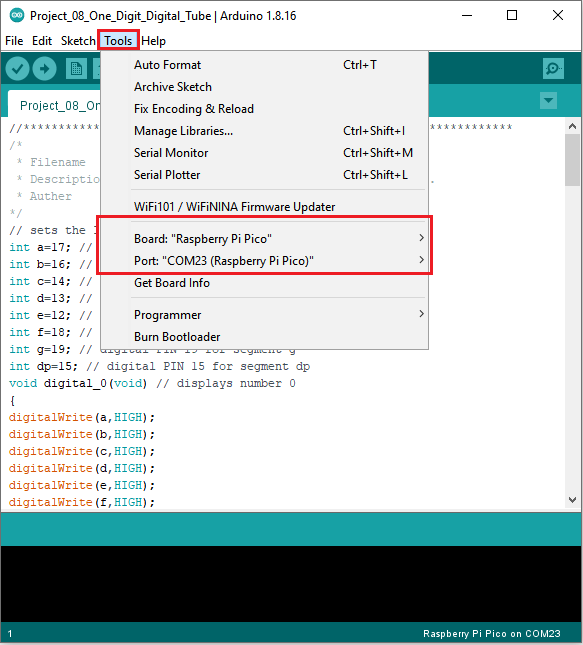Open the File menu
This screenshot has width=583, height=645.
click(x=14, y=41)
